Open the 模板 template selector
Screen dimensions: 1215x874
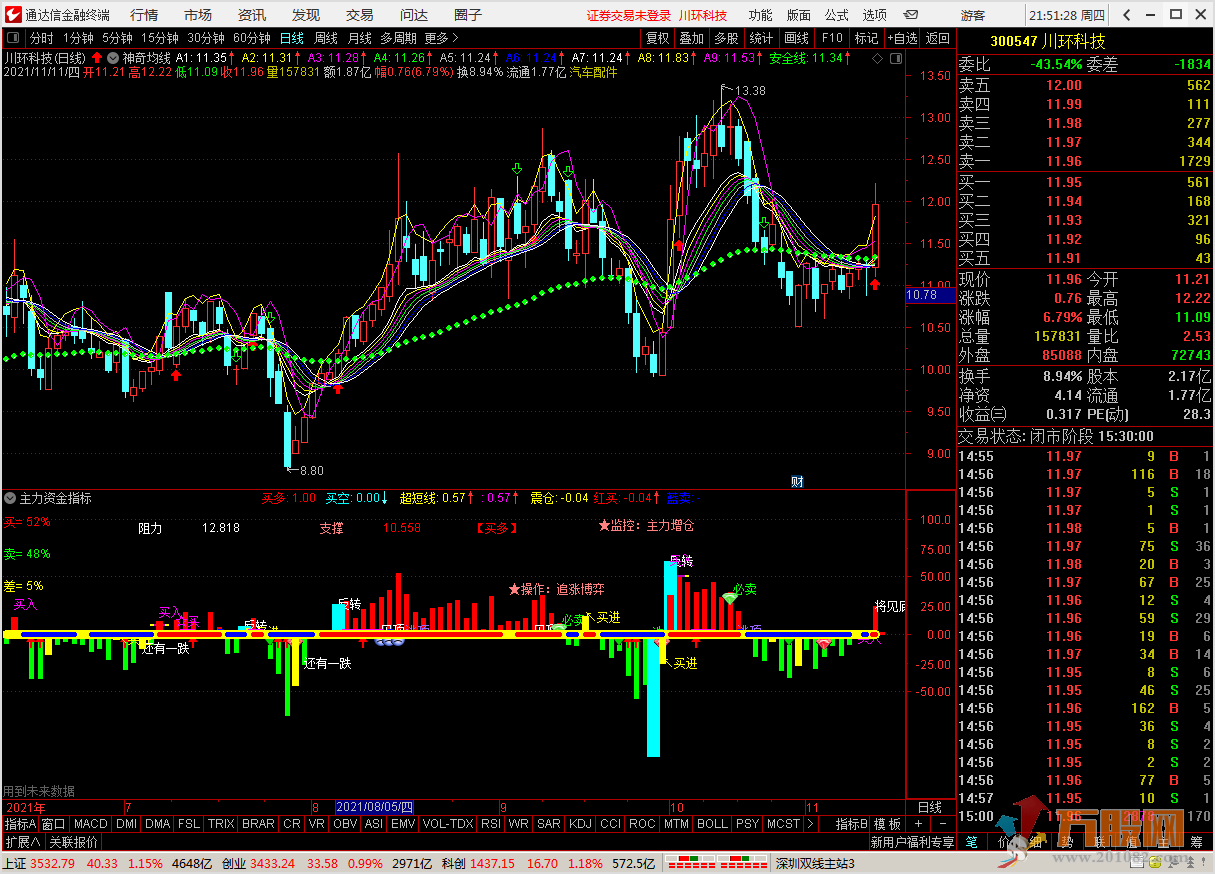tap(888, 824)
